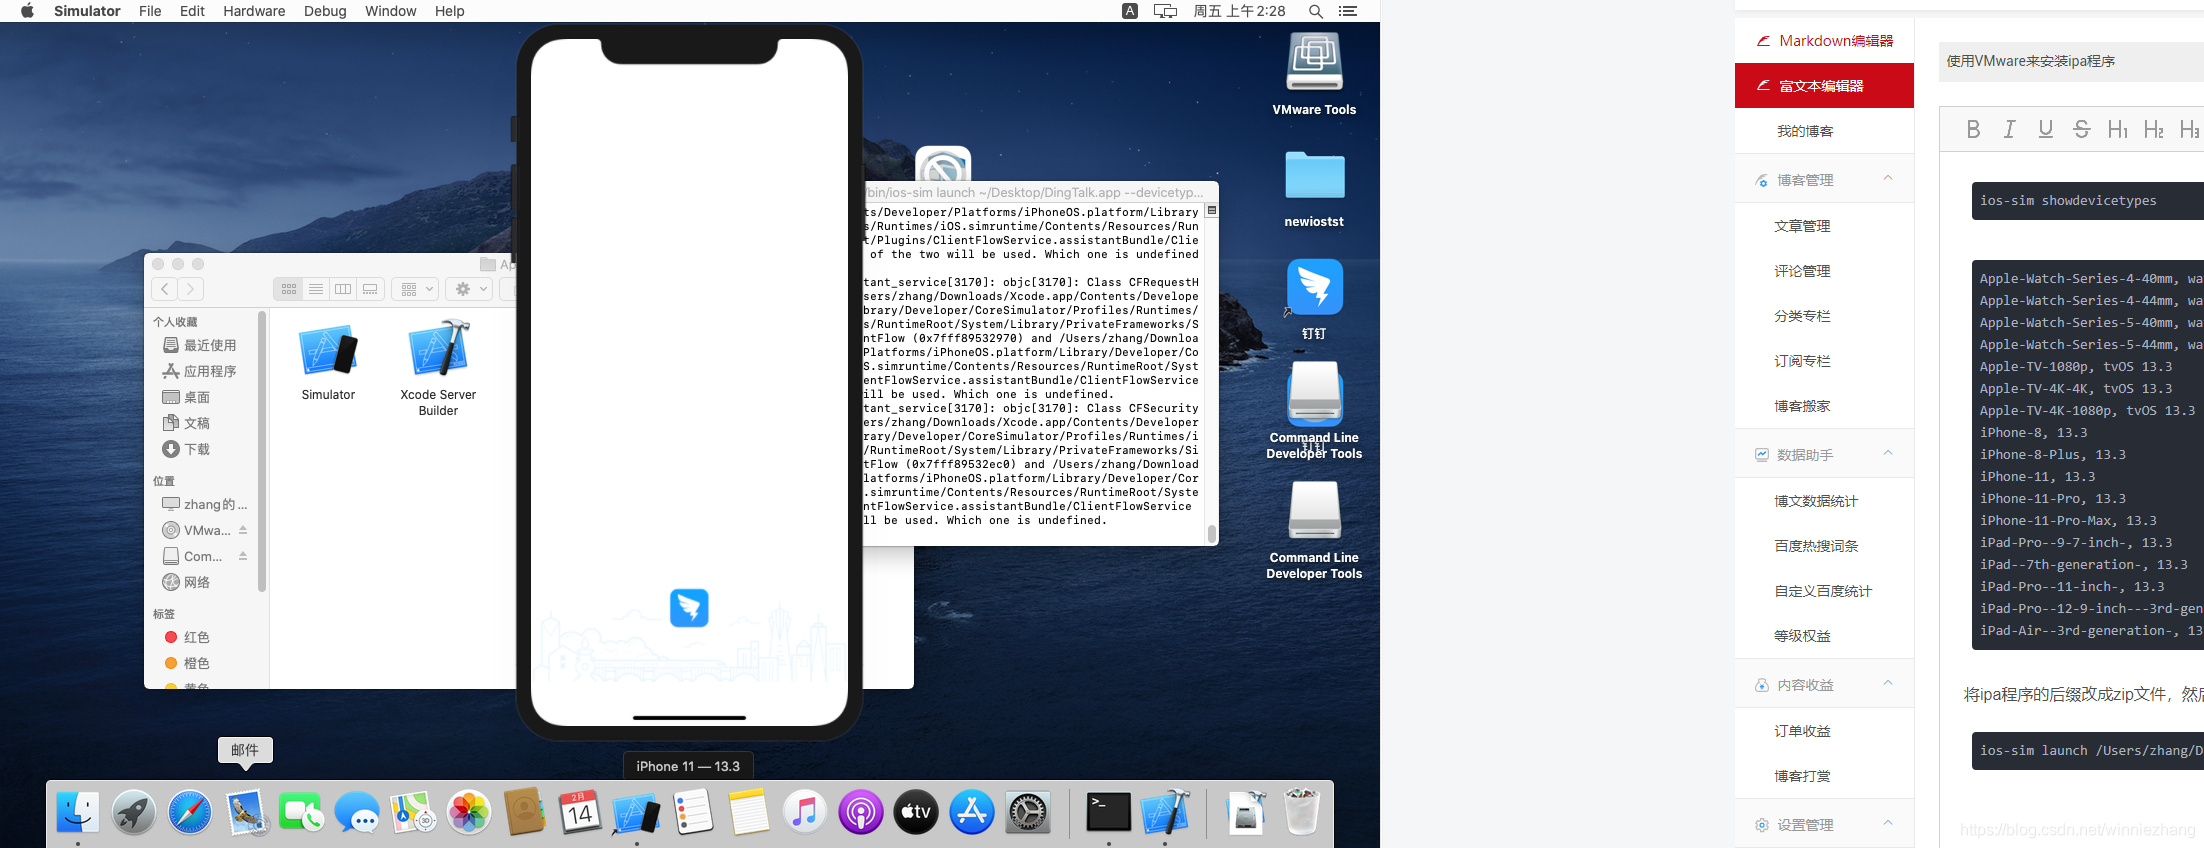Open the Simulator application menu

[x=87, y=11]
